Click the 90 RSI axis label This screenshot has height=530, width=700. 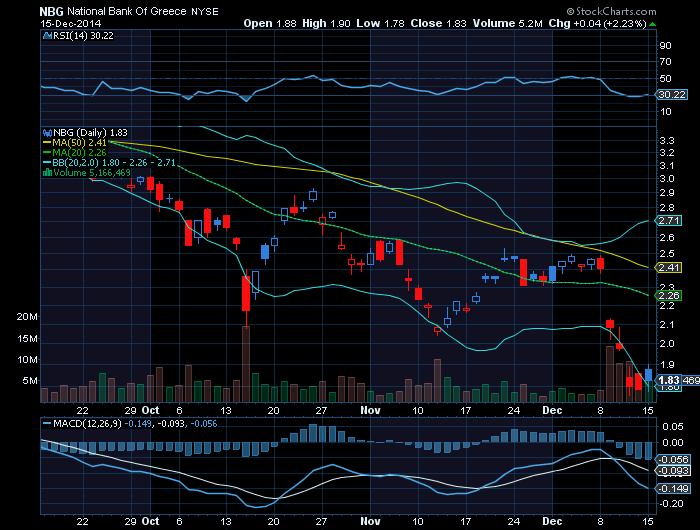pos(666,46)
